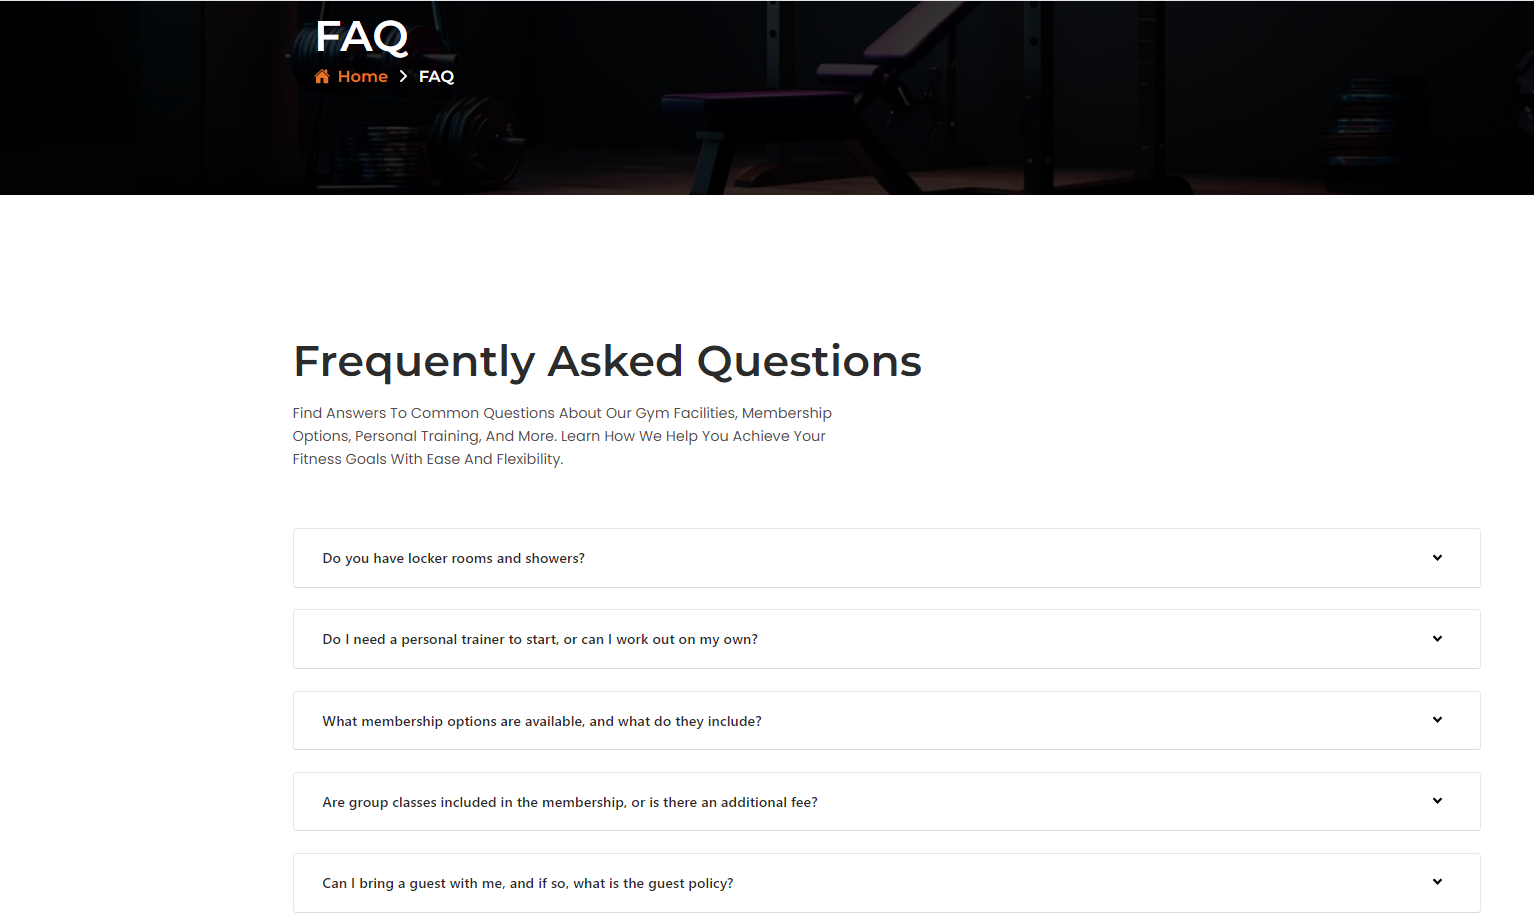Expand the group classes additional fee question
This screenshot has height=924, width=1534.
tap(569, 803)
